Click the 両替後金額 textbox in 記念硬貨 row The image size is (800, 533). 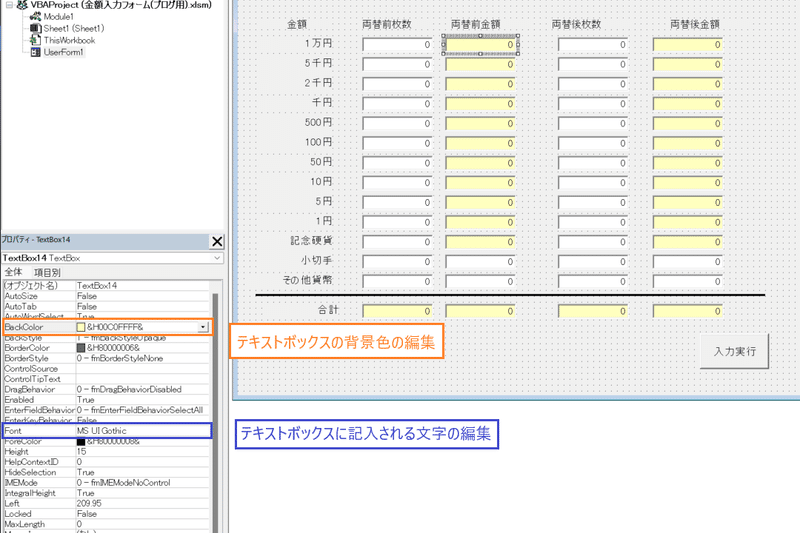(x=688, y=242)
